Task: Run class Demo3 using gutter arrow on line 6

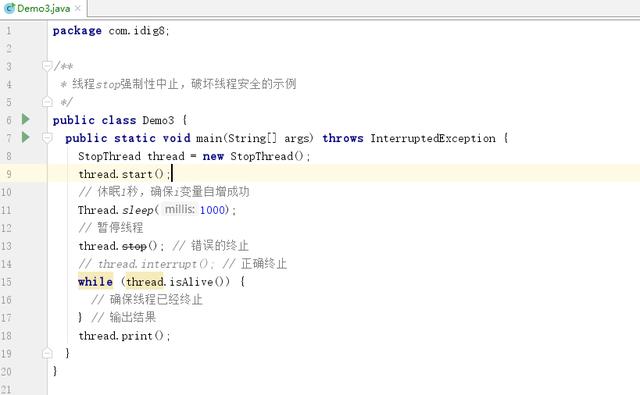Action: pos(26,119)
